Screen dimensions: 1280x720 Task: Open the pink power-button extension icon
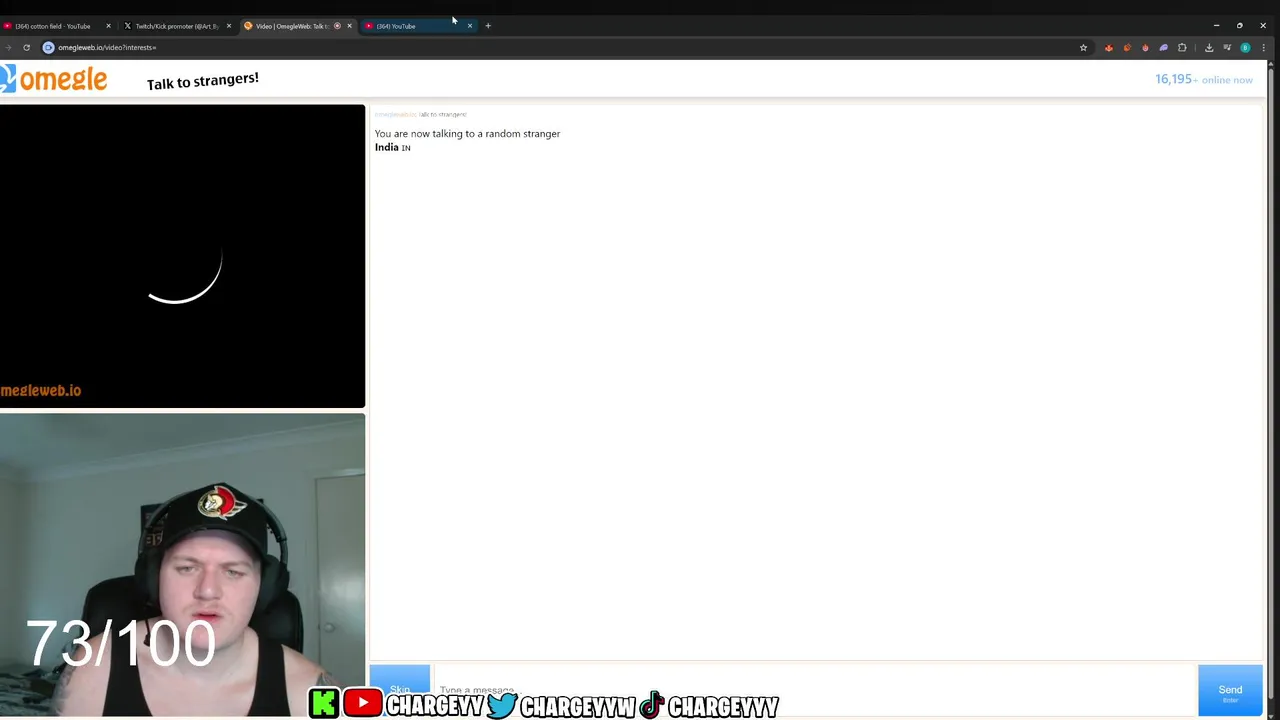pyautogui.click(x=1145, y=47)
